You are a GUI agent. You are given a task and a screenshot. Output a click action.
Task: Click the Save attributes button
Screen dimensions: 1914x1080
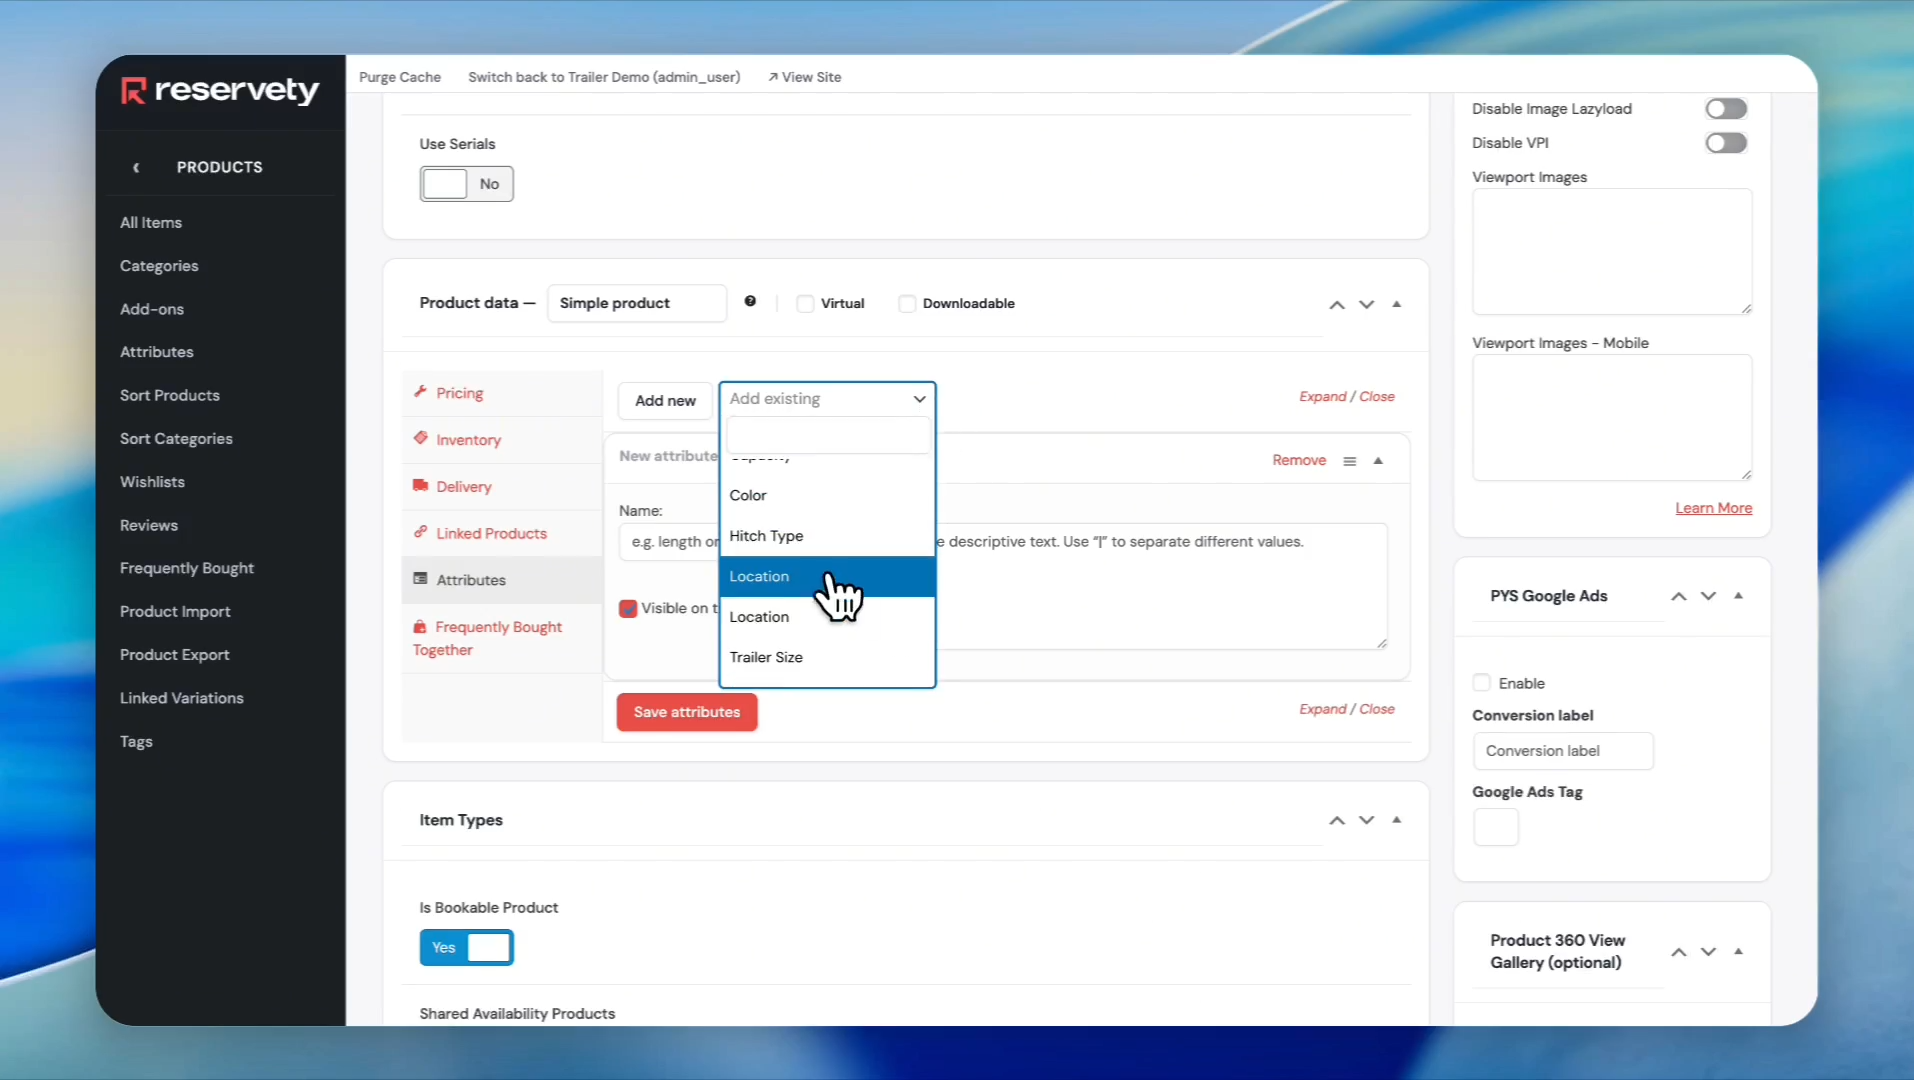pos(687,712)
